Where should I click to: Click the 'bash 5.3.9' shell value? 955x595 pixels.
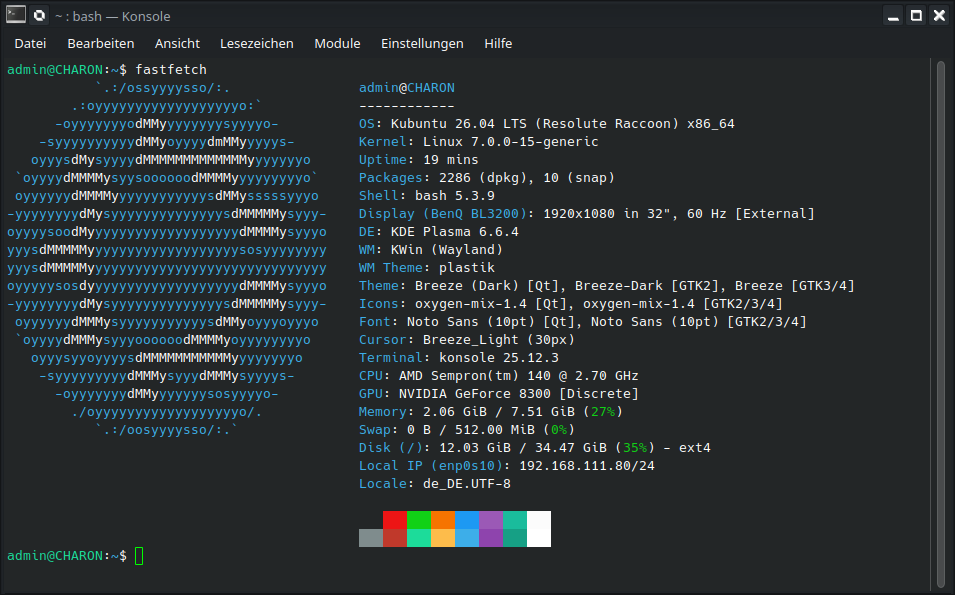[454, 195]
